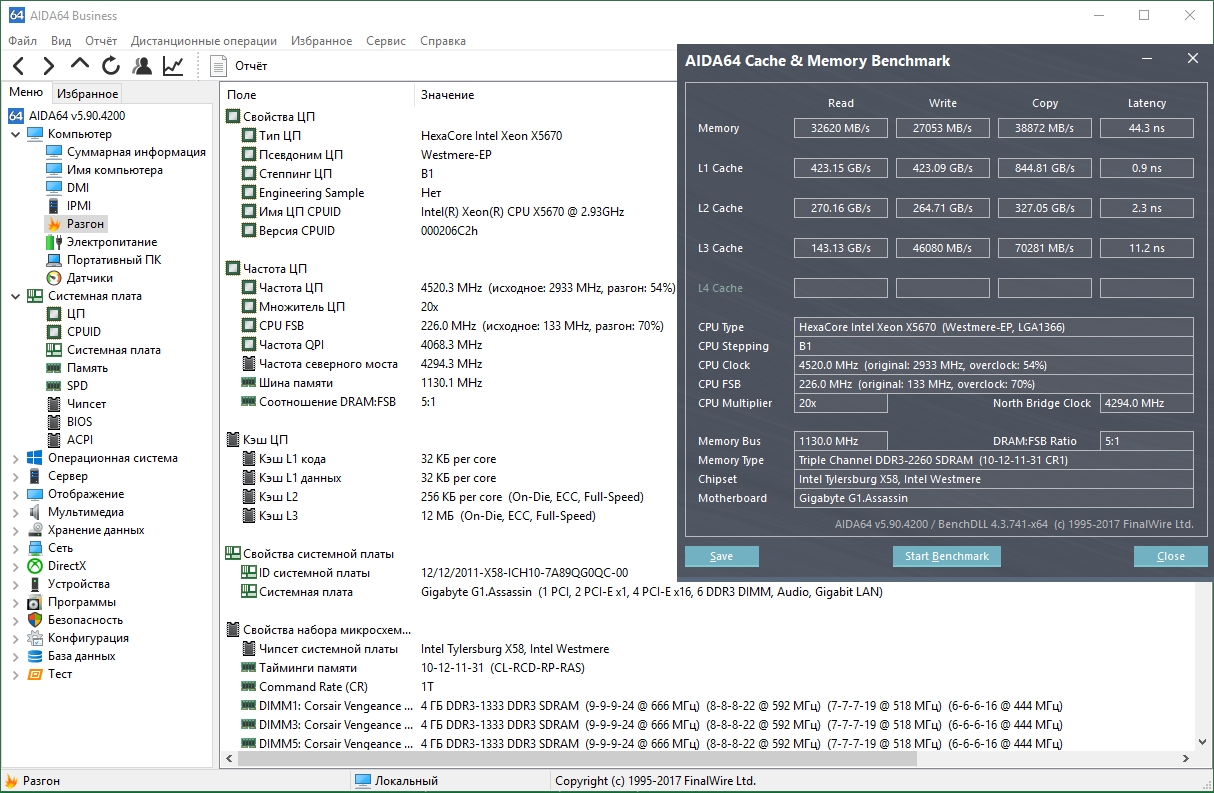Open the Файл menu
Screen dimensions: 1214x793
pyautogui.click(x=22, y=41)
